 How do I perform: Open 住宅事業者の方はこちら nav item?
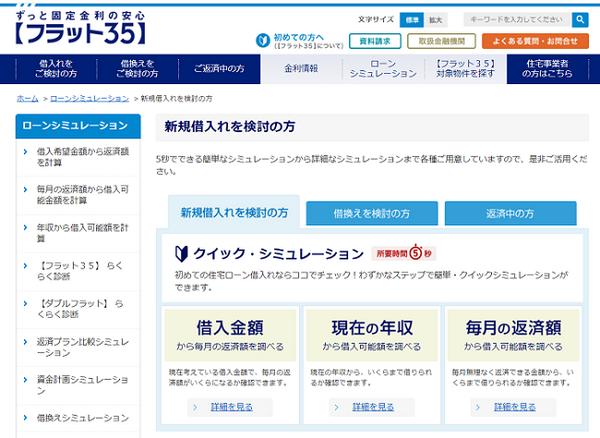point(548,69)
